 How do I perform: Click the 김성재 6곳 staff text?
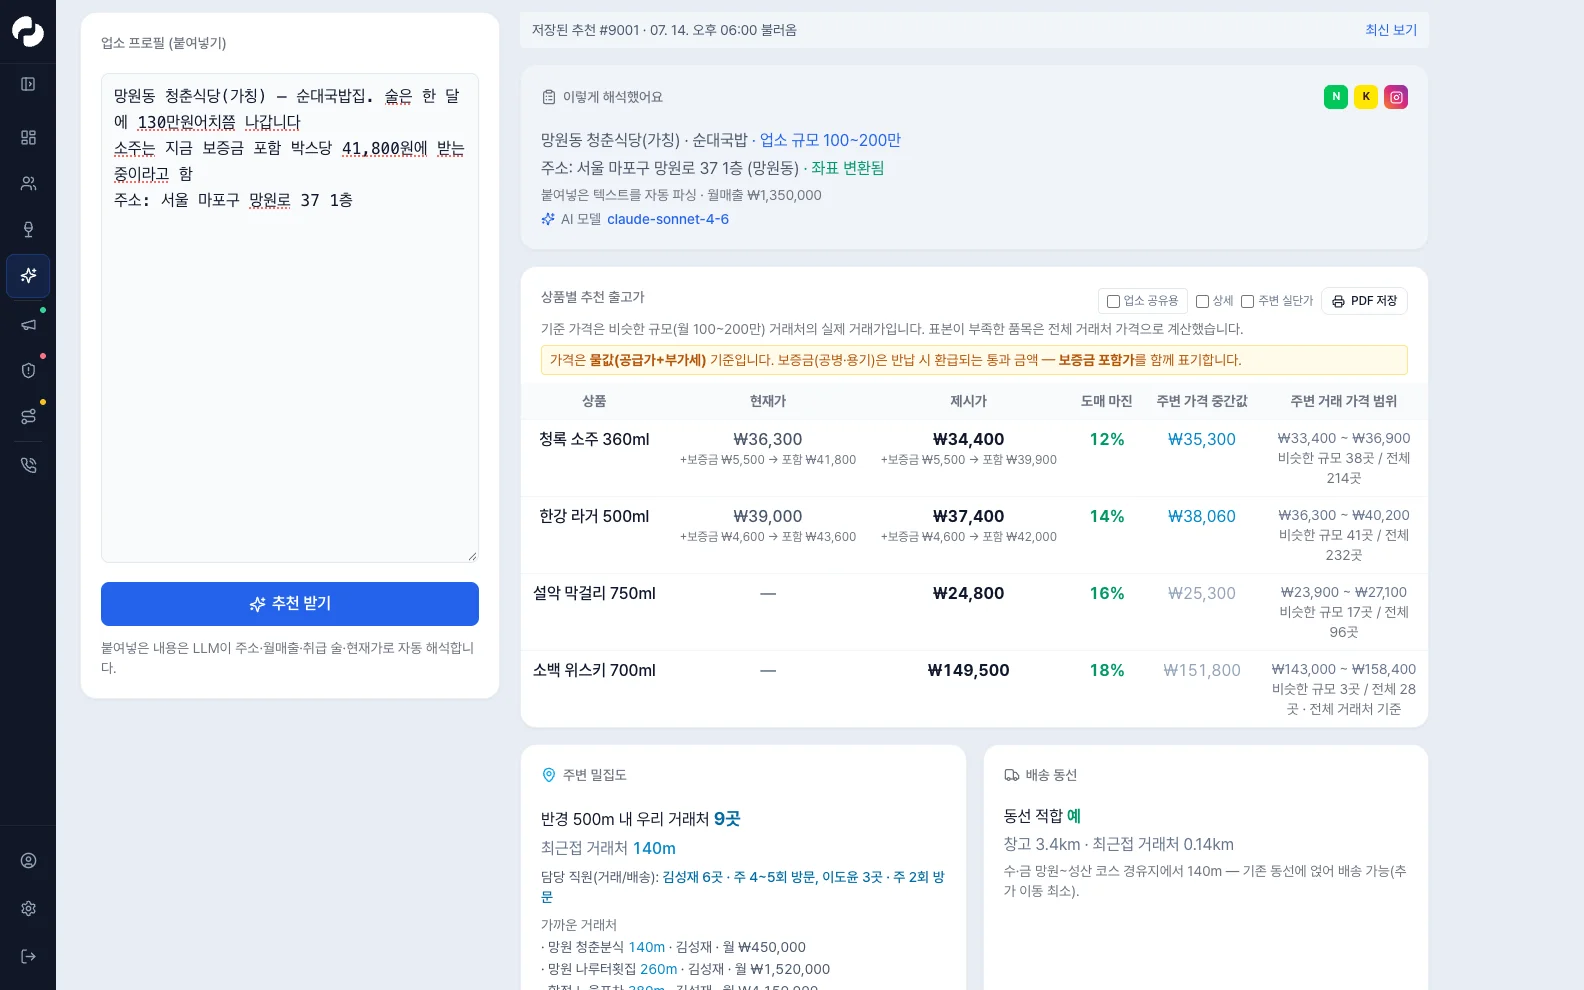(x=692, y=877)
